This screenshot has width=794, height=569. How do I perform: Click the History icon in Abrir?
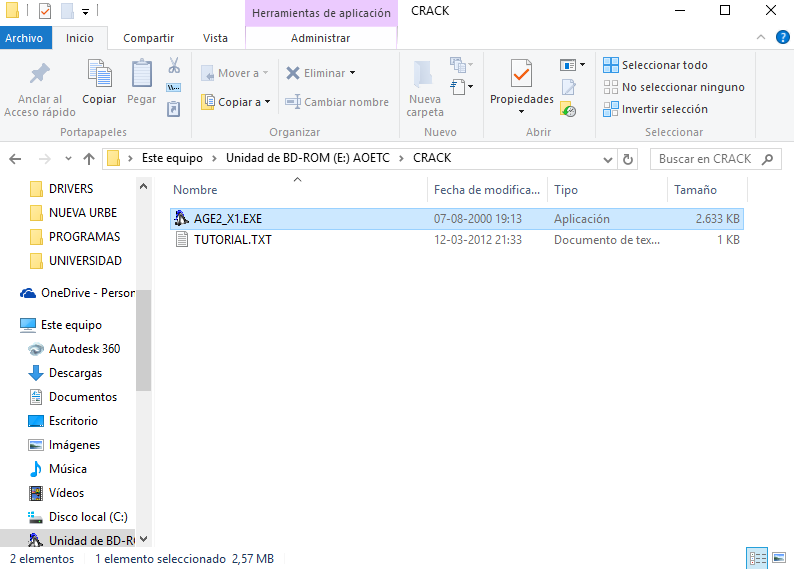(568, 109)
